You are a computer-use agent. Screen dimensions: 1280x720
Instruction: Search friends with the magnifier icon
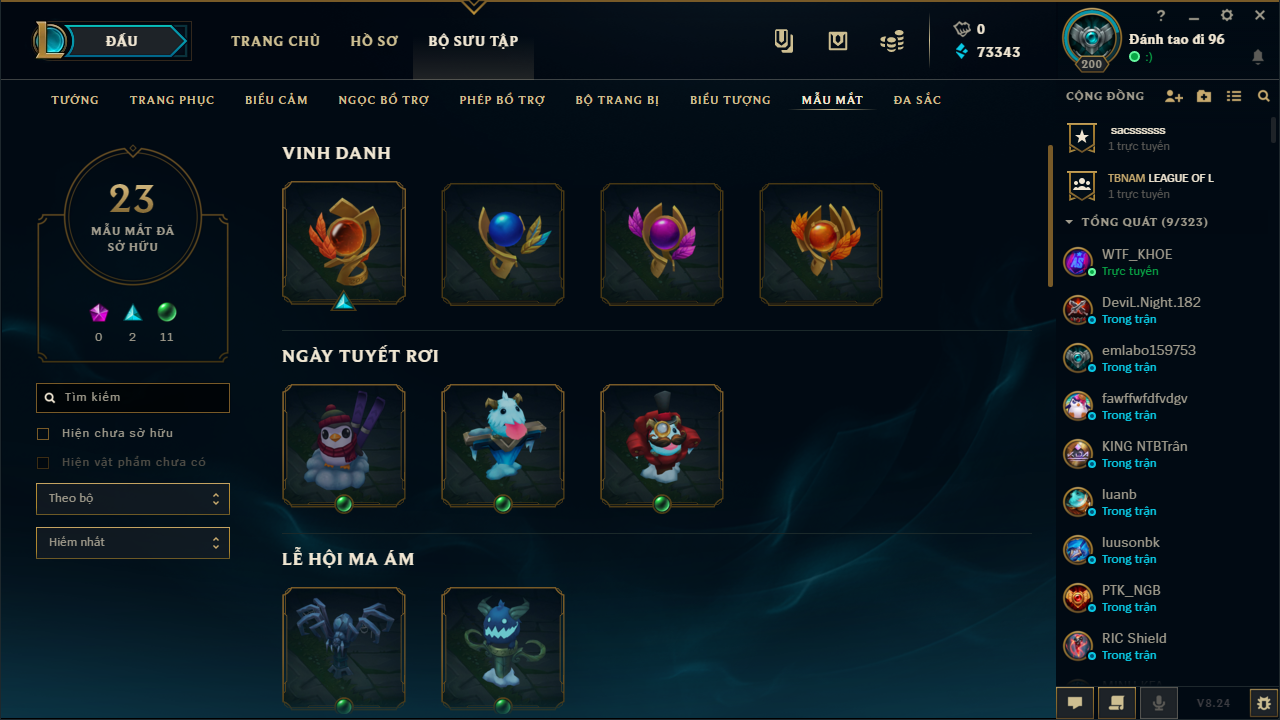pos(1264,97)
